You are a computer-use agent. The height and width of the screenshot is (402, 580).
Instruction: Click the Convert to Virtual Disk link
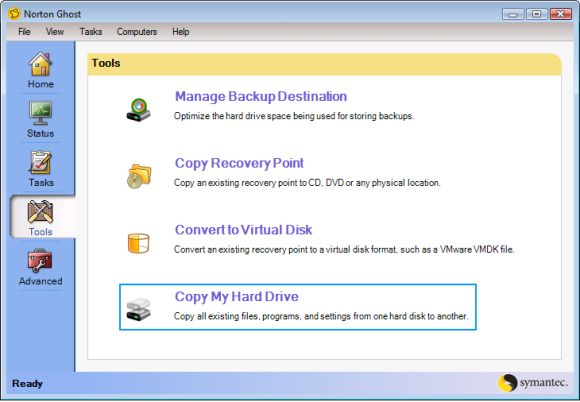(x=243, y=230)
